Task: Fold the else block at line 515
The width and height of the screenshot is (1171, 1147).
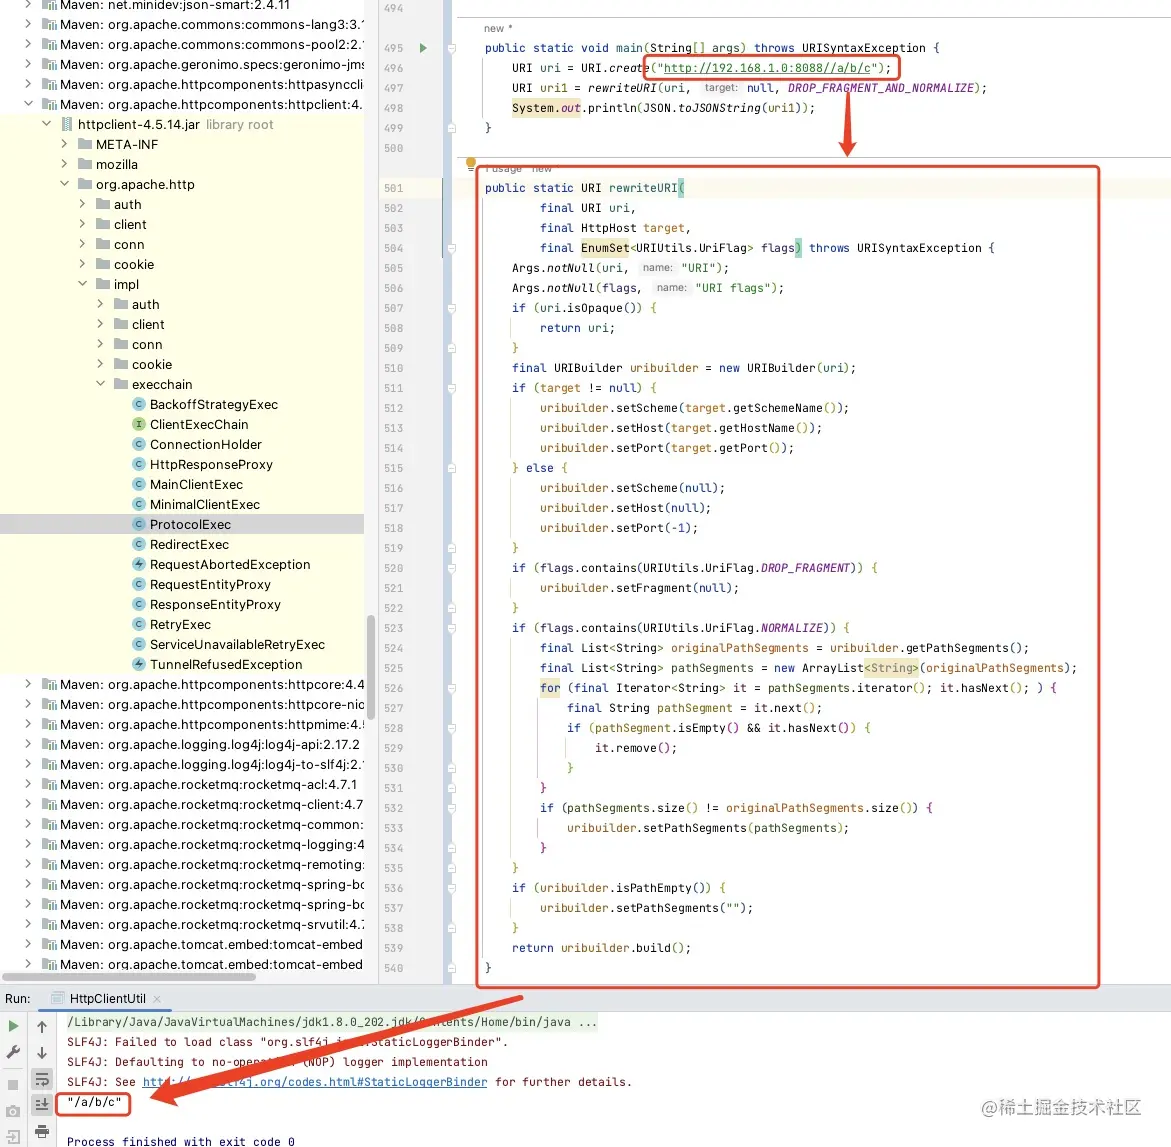Action: tap(452, 468)
